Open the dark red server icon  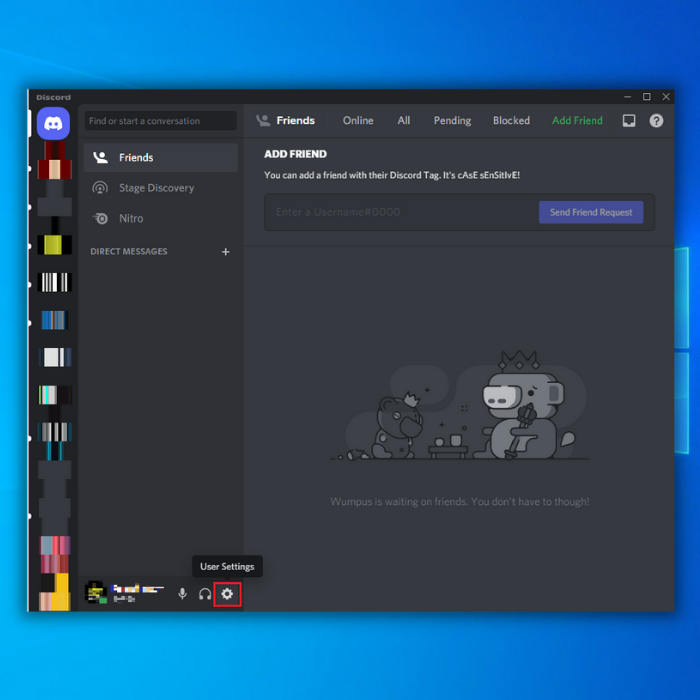54,161
